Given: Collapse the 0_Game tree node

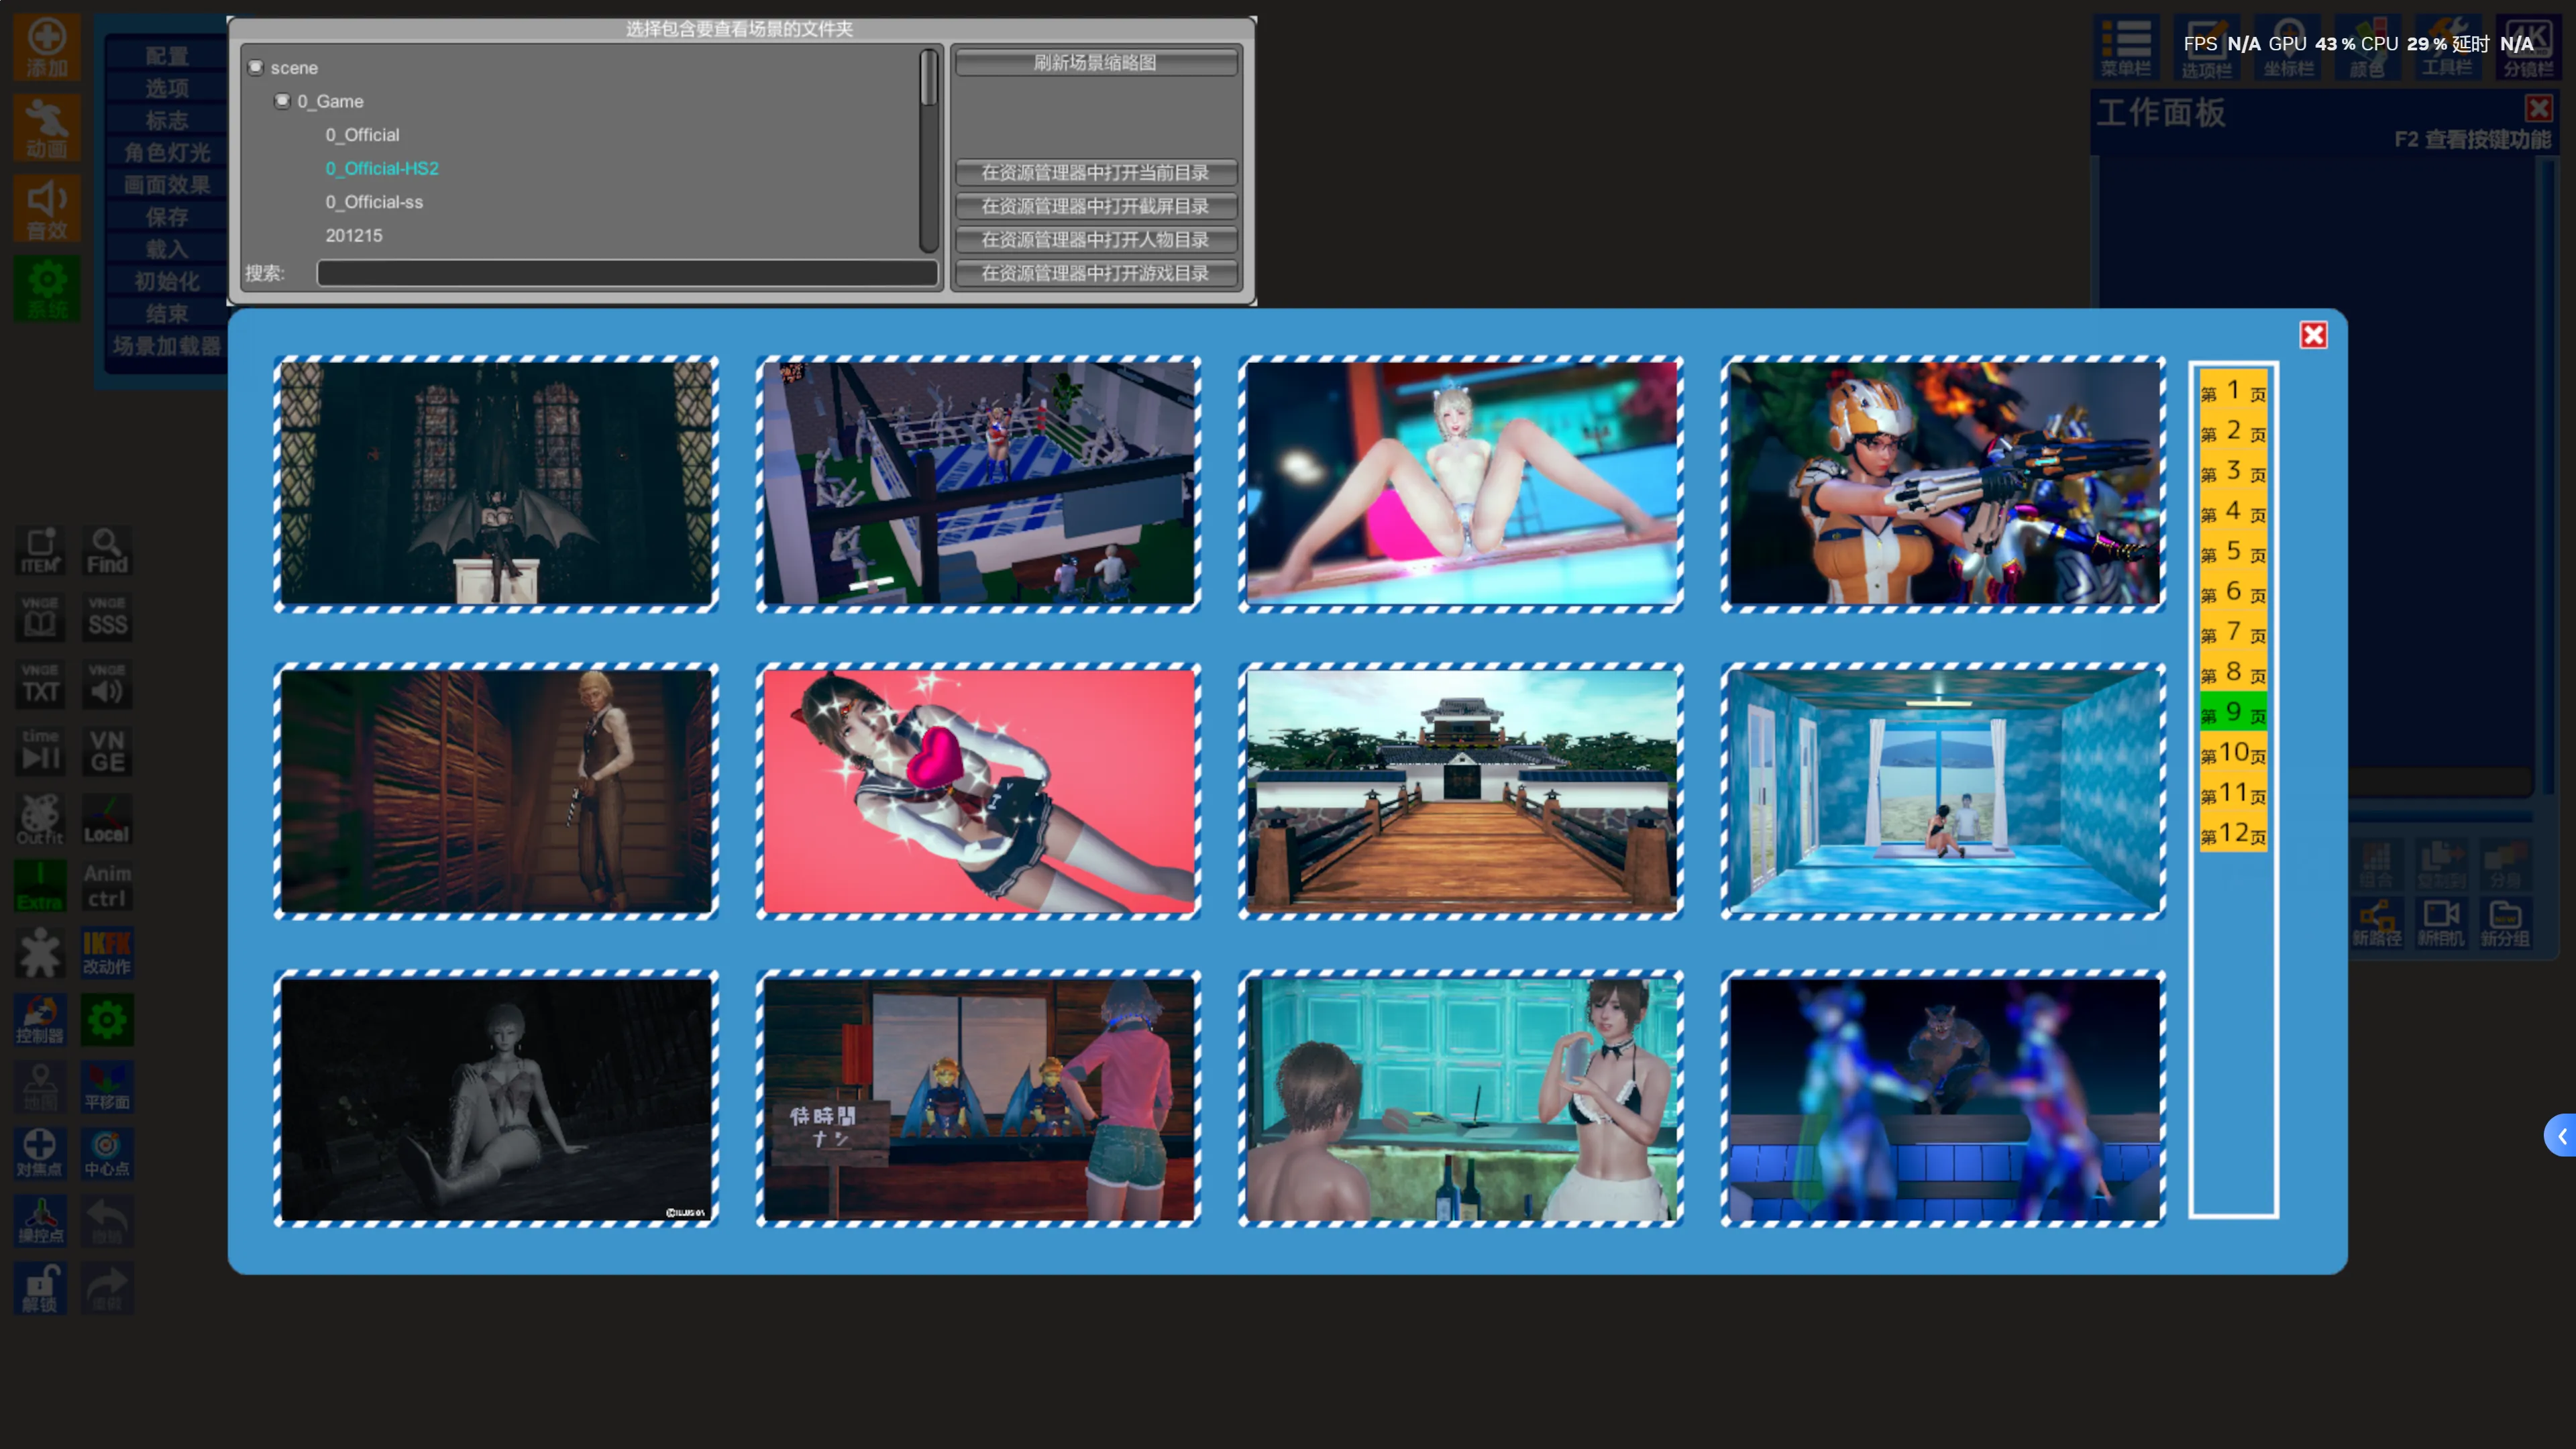Looking at the screenshot, I should [x=282, y=100].
